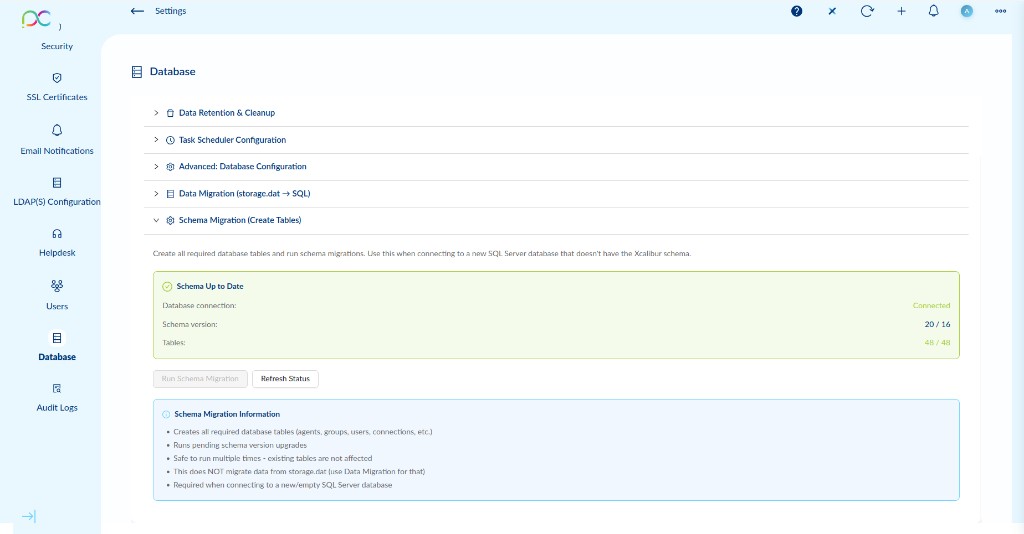Viewport: 1024px width, 534px height.
Task: Open the three-dots more options menu
Action: click(x=1000, y=11)
